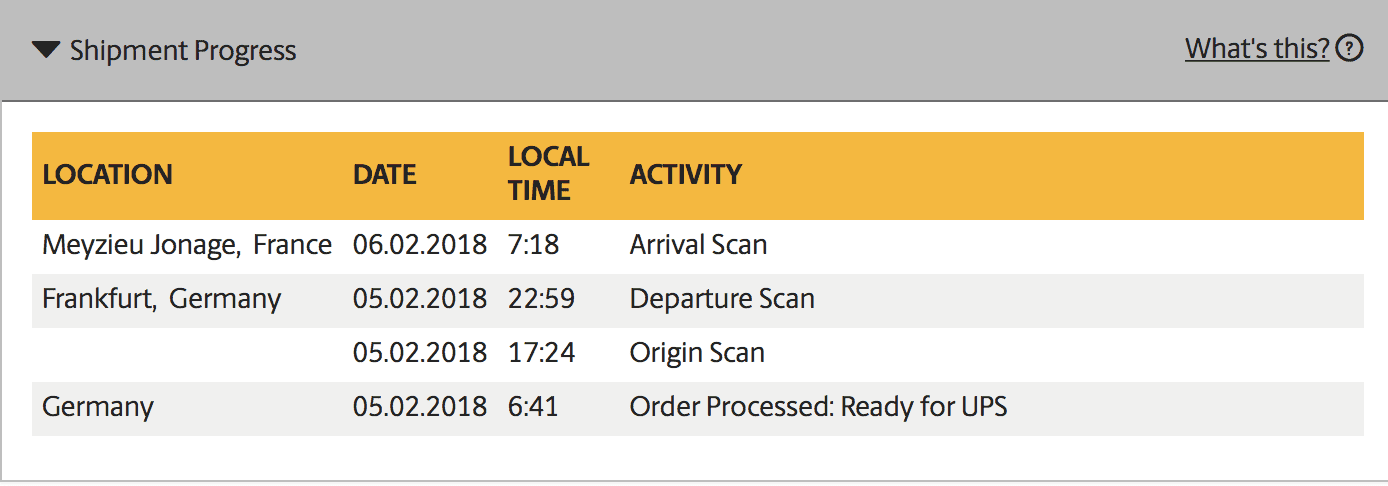
Task: Click the Shipment Progress heading text
Action: [183, 50]
